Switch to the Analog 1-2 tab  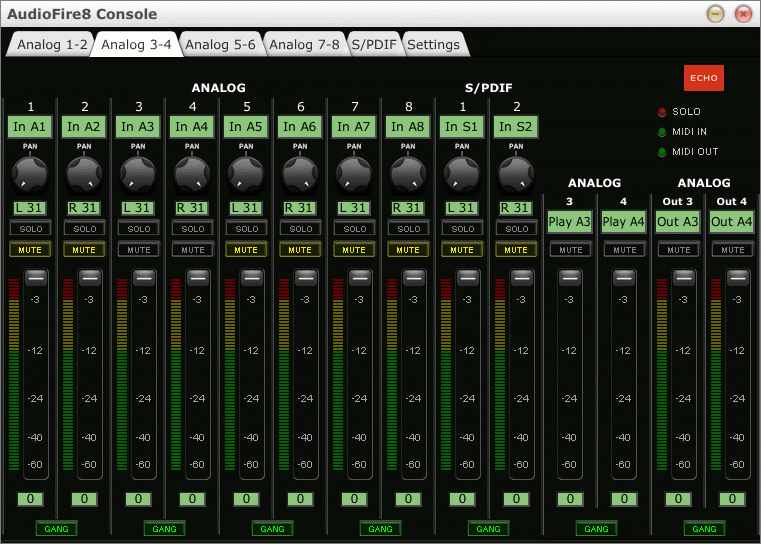click(51, 45)
